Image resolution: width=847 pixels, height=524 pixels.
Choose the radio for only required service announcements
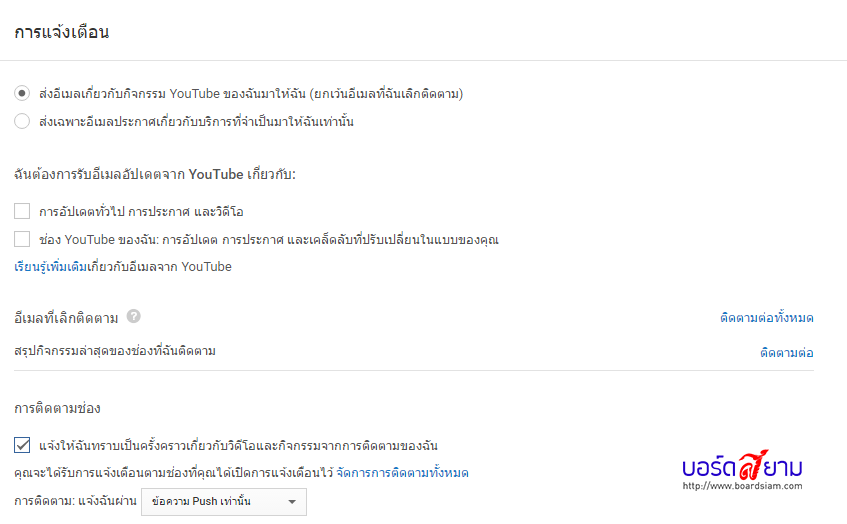[x=22, y=122]
